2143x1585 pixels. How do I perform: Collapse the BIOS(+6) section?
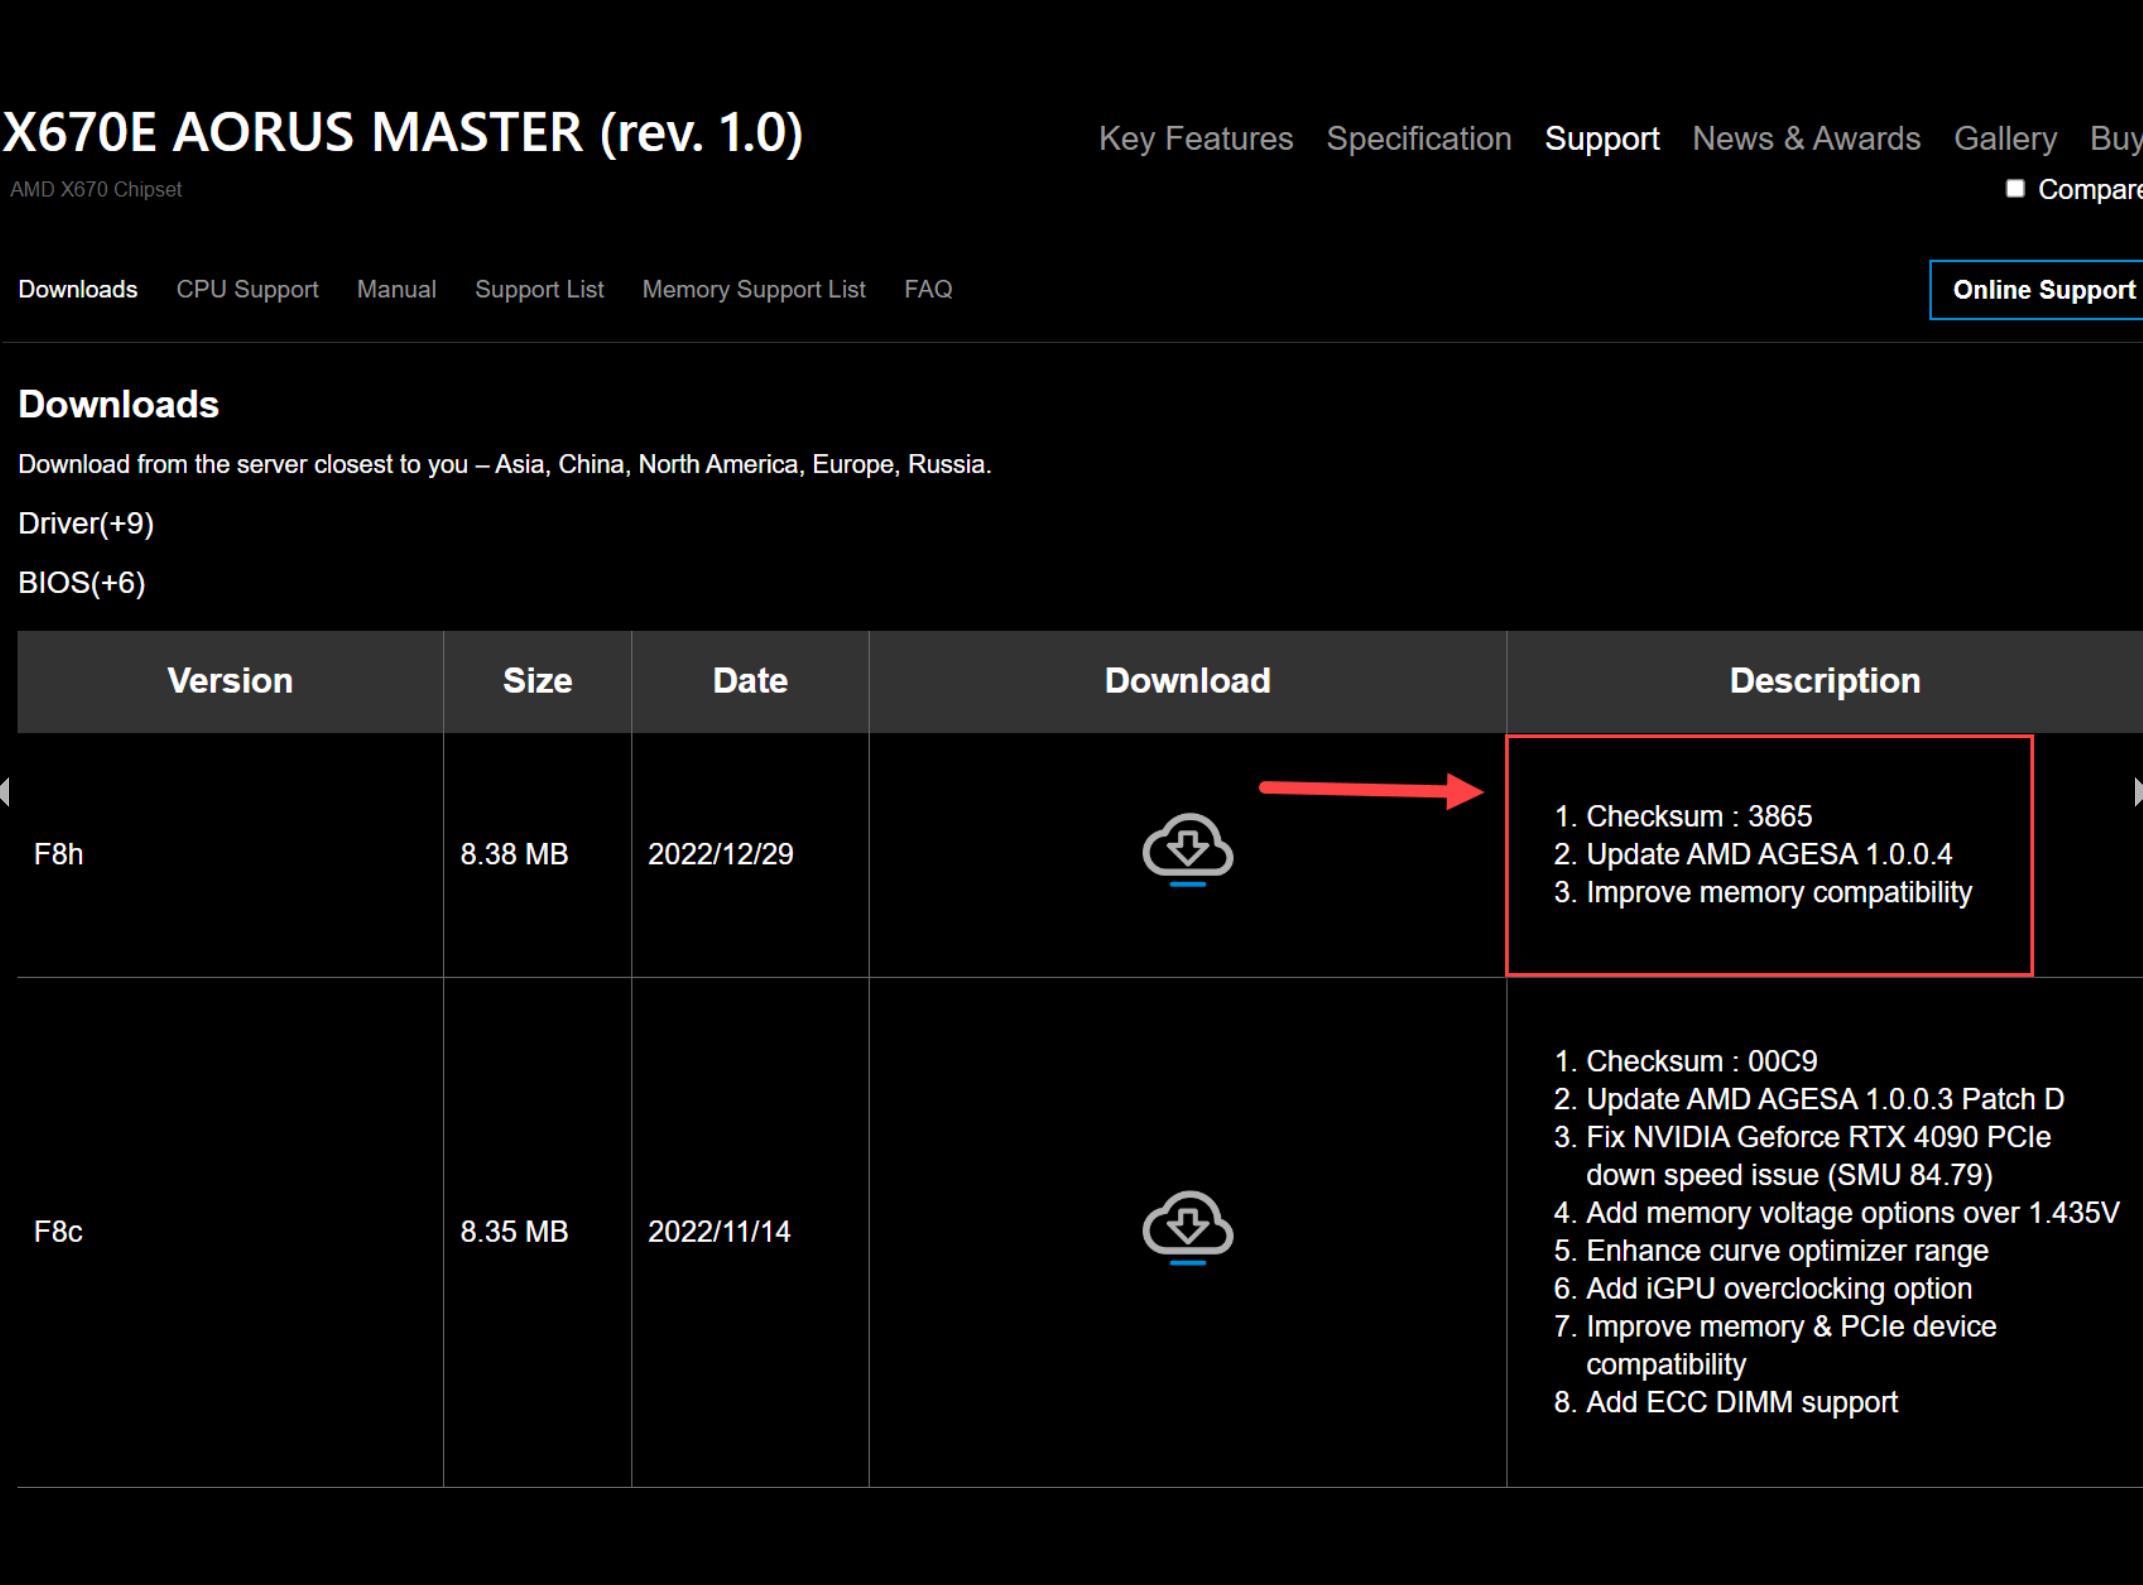(82, 583)
